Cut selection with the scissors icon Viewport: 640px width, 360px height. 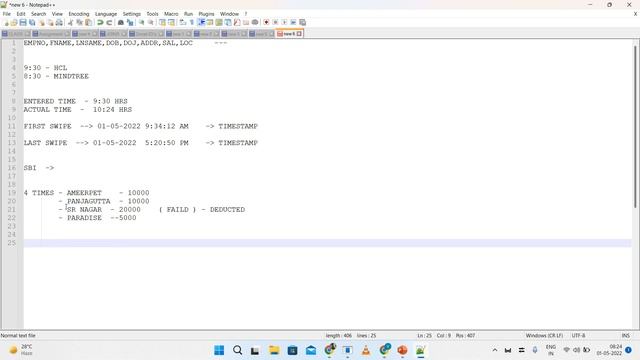[70, 22]
